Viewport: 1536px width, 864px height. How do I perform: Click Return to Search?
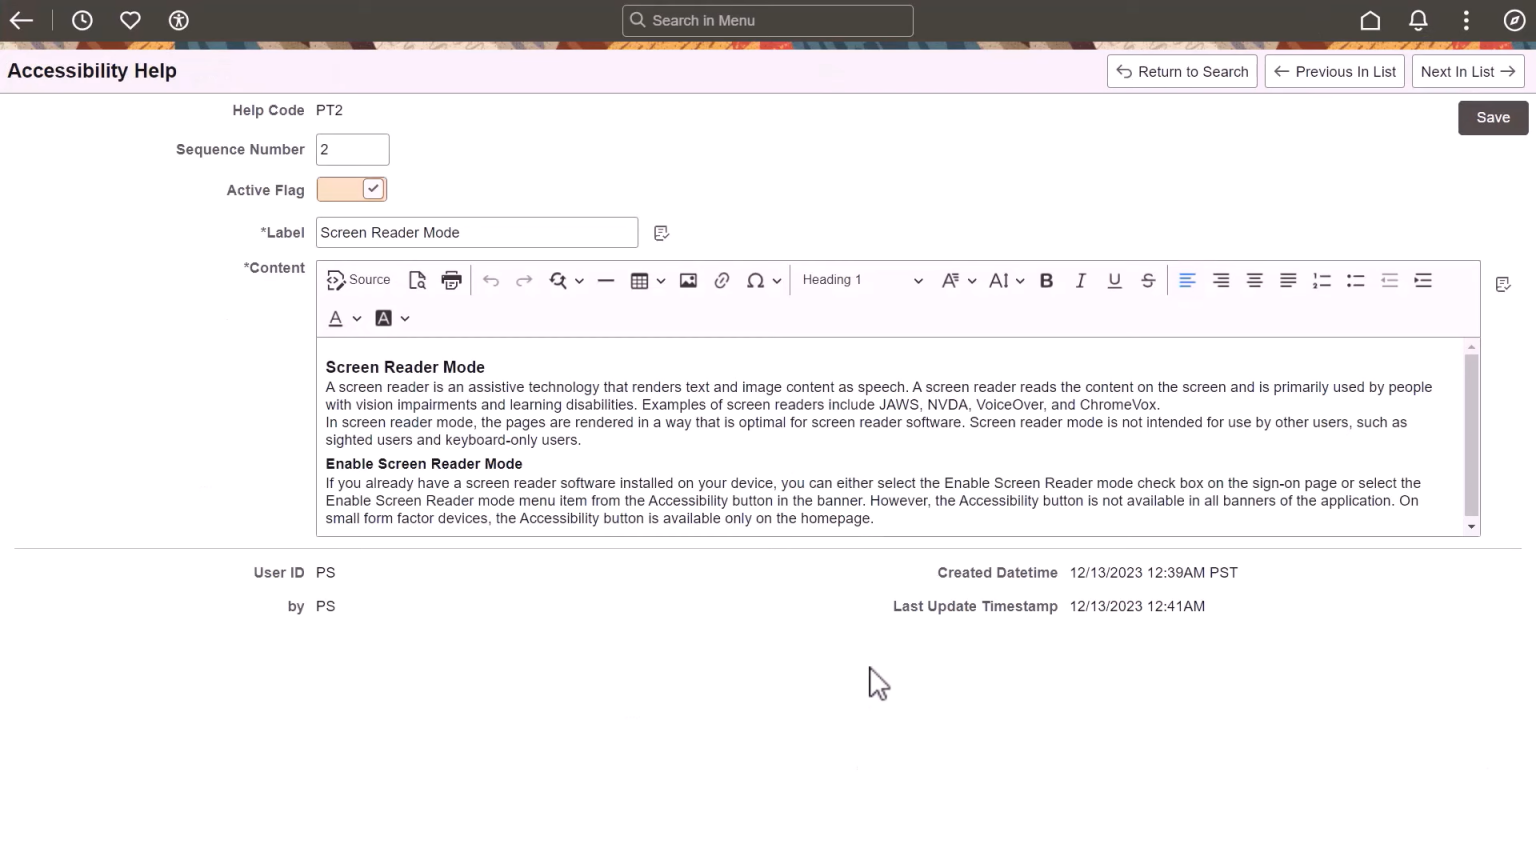(x=1182, y=71)
